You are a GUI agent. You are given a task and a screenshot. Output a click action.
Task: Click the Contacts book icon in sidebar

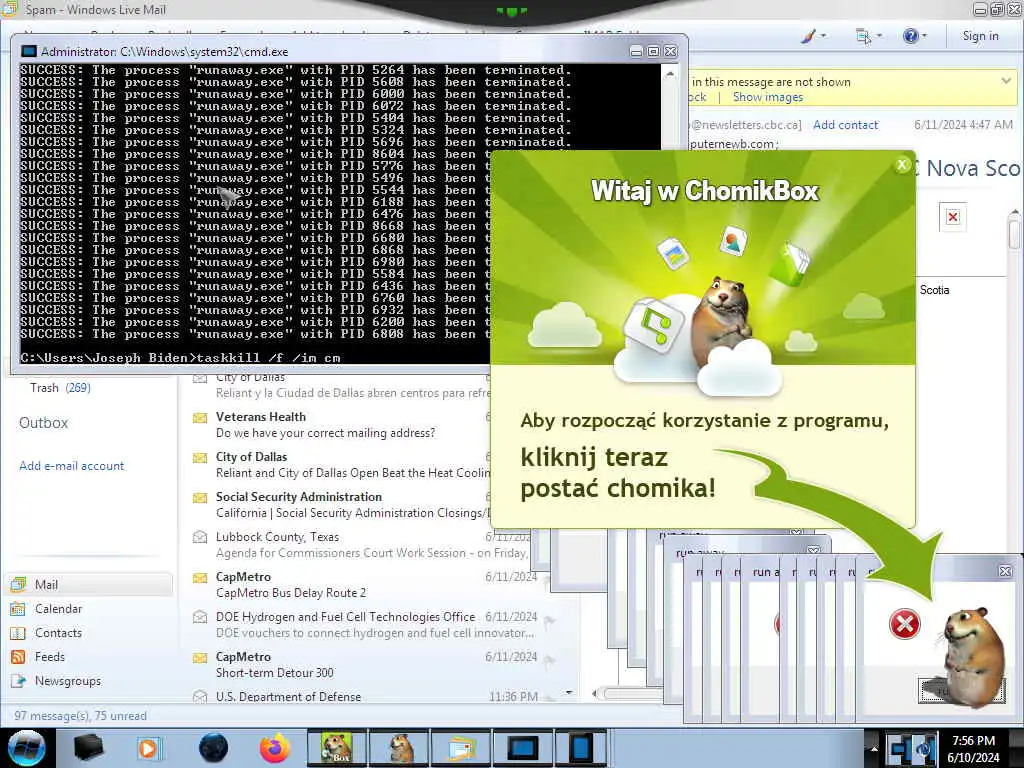coord(18,633)
